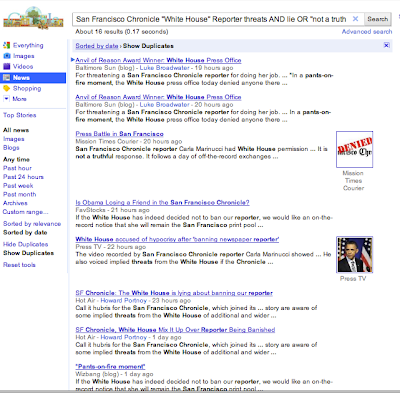The width and height of the screenshot is (400, 393).
Task: Open Anvil of Reason result from 20 hours ago
Action: pyautogui.click(x=158, y=97)
